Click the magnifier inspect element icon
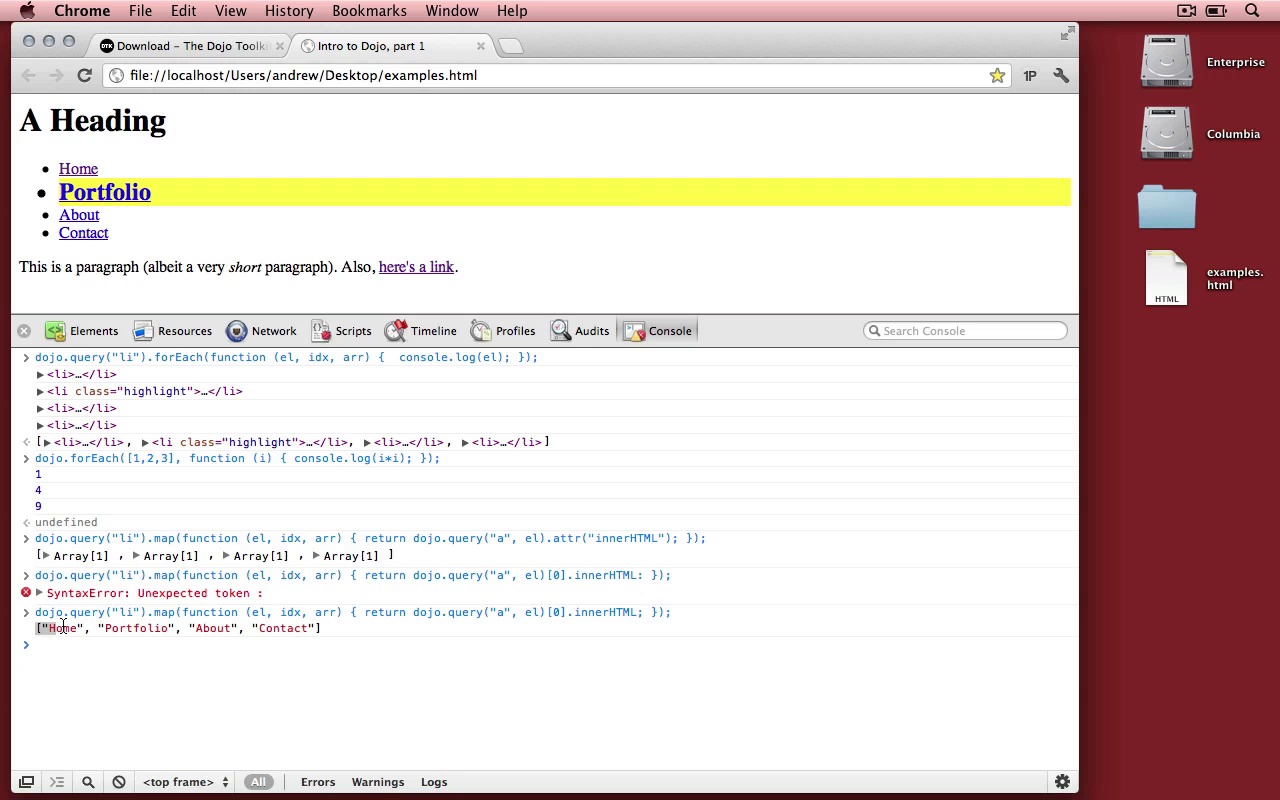This screenshot has height=800, width=1280. point(88,782)
